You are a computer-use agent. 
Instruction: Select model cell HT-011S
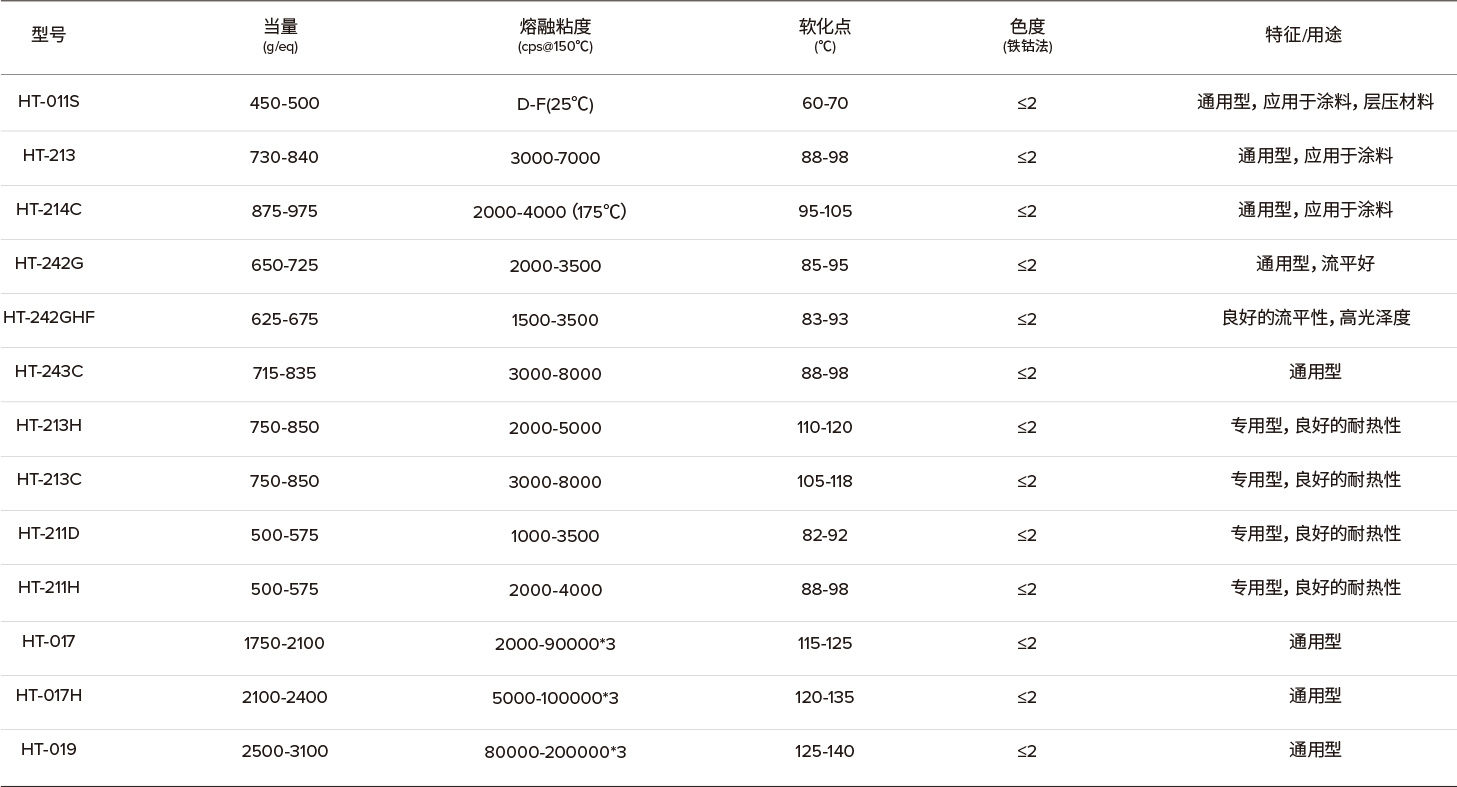(48, 102)
